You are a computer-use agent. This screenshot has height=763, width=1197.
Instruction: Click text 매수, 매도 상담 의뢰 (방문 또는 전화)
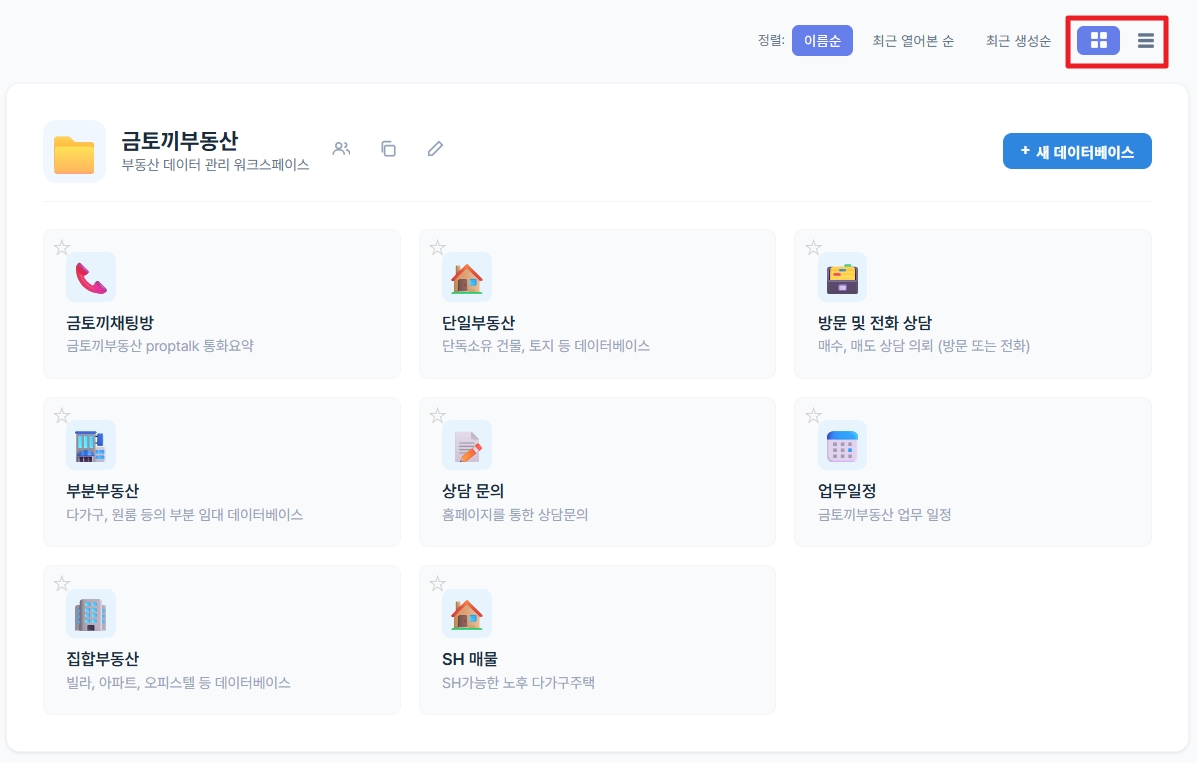924,346
